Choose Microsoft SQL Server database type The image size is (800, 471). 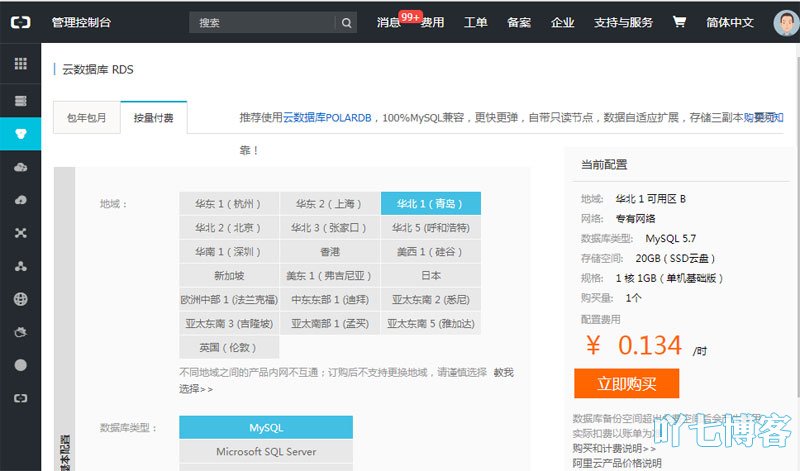coord(266,452)
